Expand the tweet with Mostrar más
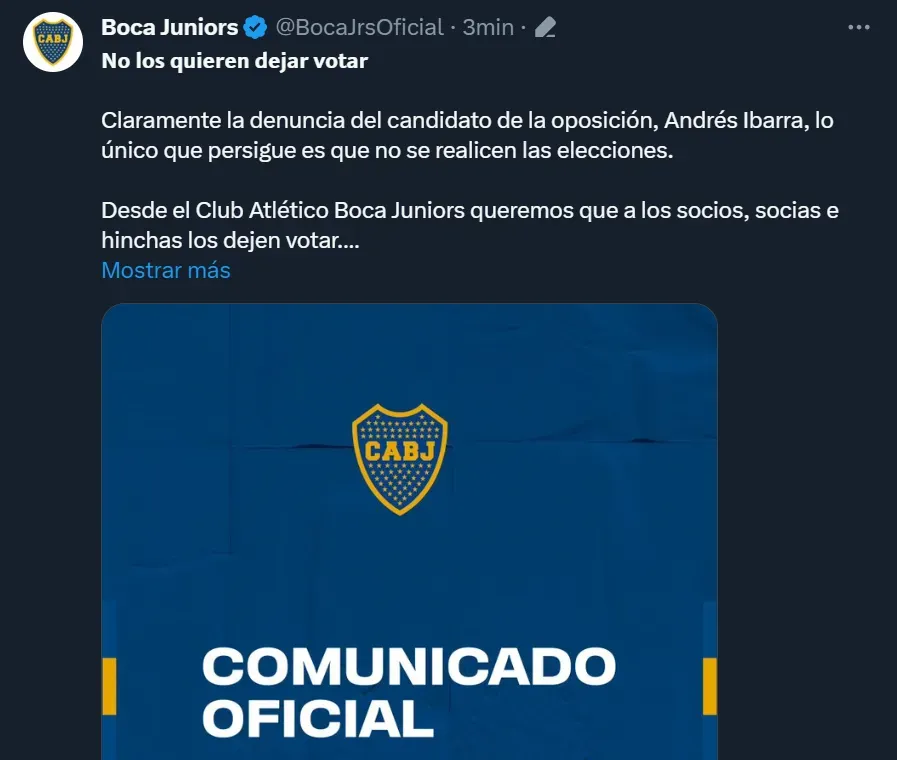The width and height of the screenshot is (897, 760). tap(166, 270)
